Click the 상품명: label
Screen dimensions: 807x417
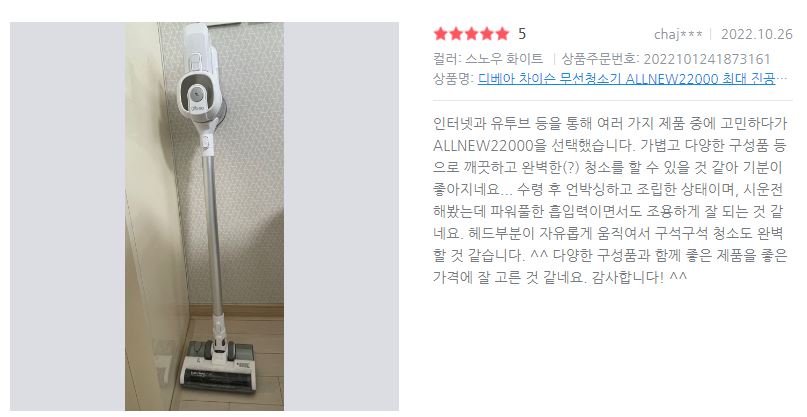tap(453, 79)
